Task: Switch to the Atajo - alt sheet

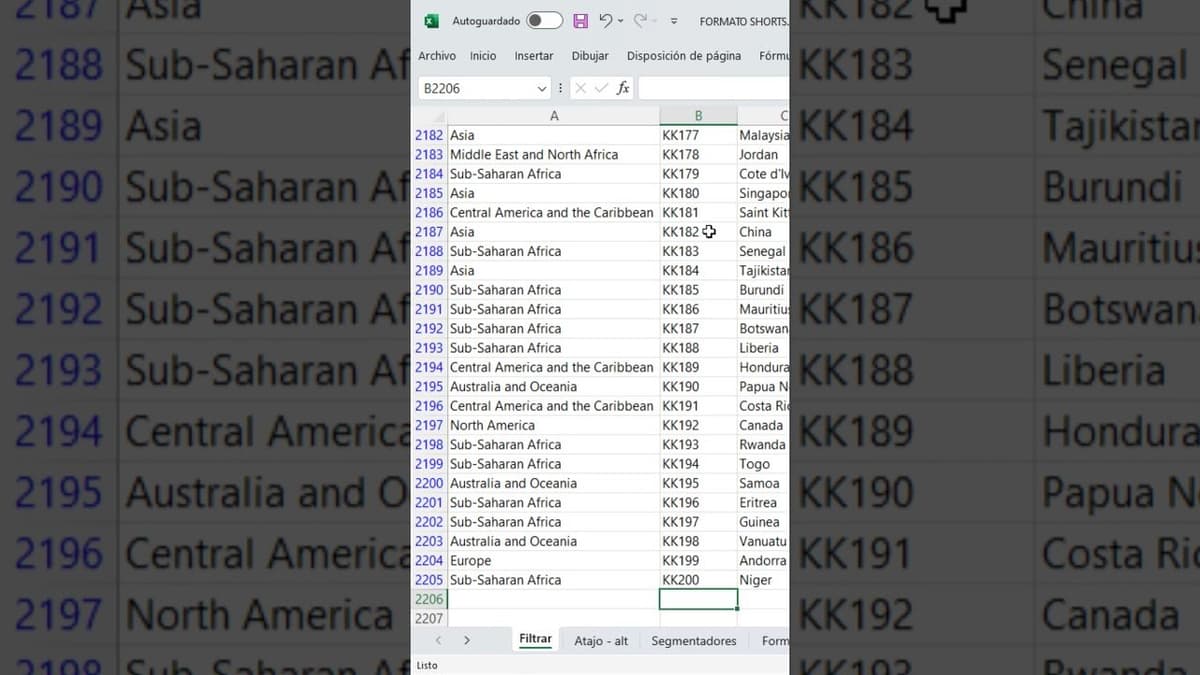Action: click(601, 641)
